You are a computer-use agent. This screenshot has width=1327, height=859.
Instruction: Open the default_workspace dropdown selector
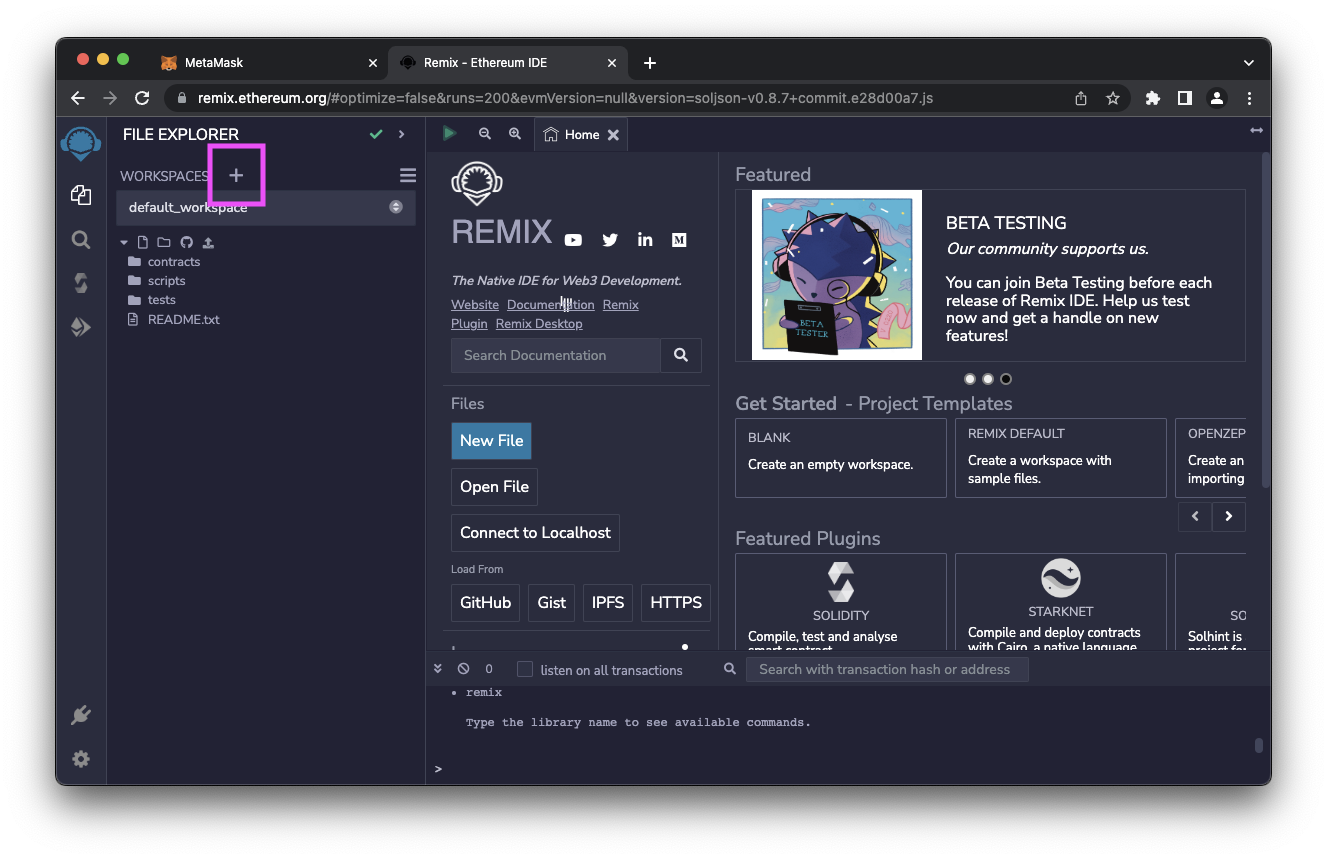[266, 207]
